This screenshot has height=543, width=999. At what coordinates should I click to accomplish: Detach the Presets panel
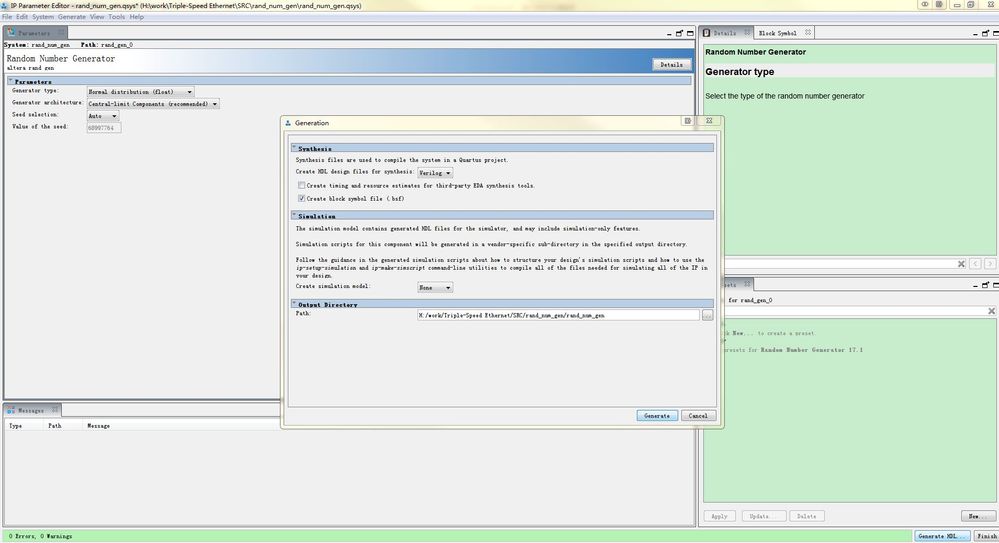coord(986,286)
